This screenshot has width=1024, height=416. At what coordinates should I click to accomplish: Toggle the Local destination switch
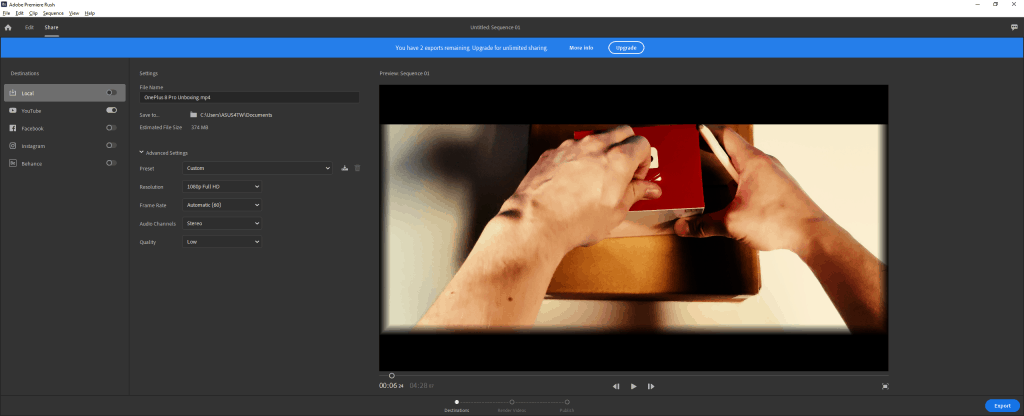point(112,93)
